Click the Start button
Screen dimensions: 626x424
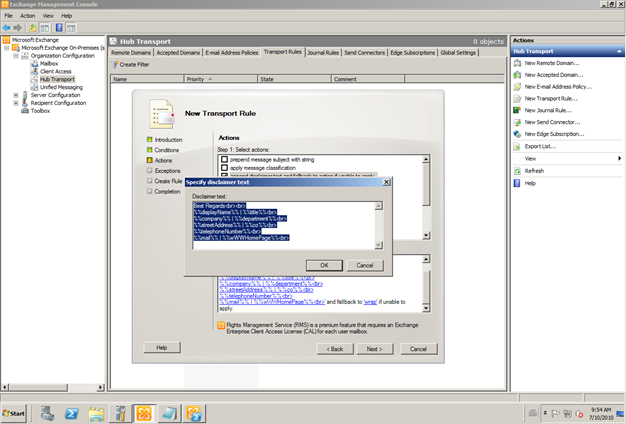pyautogui.click(x=14, y=414)
